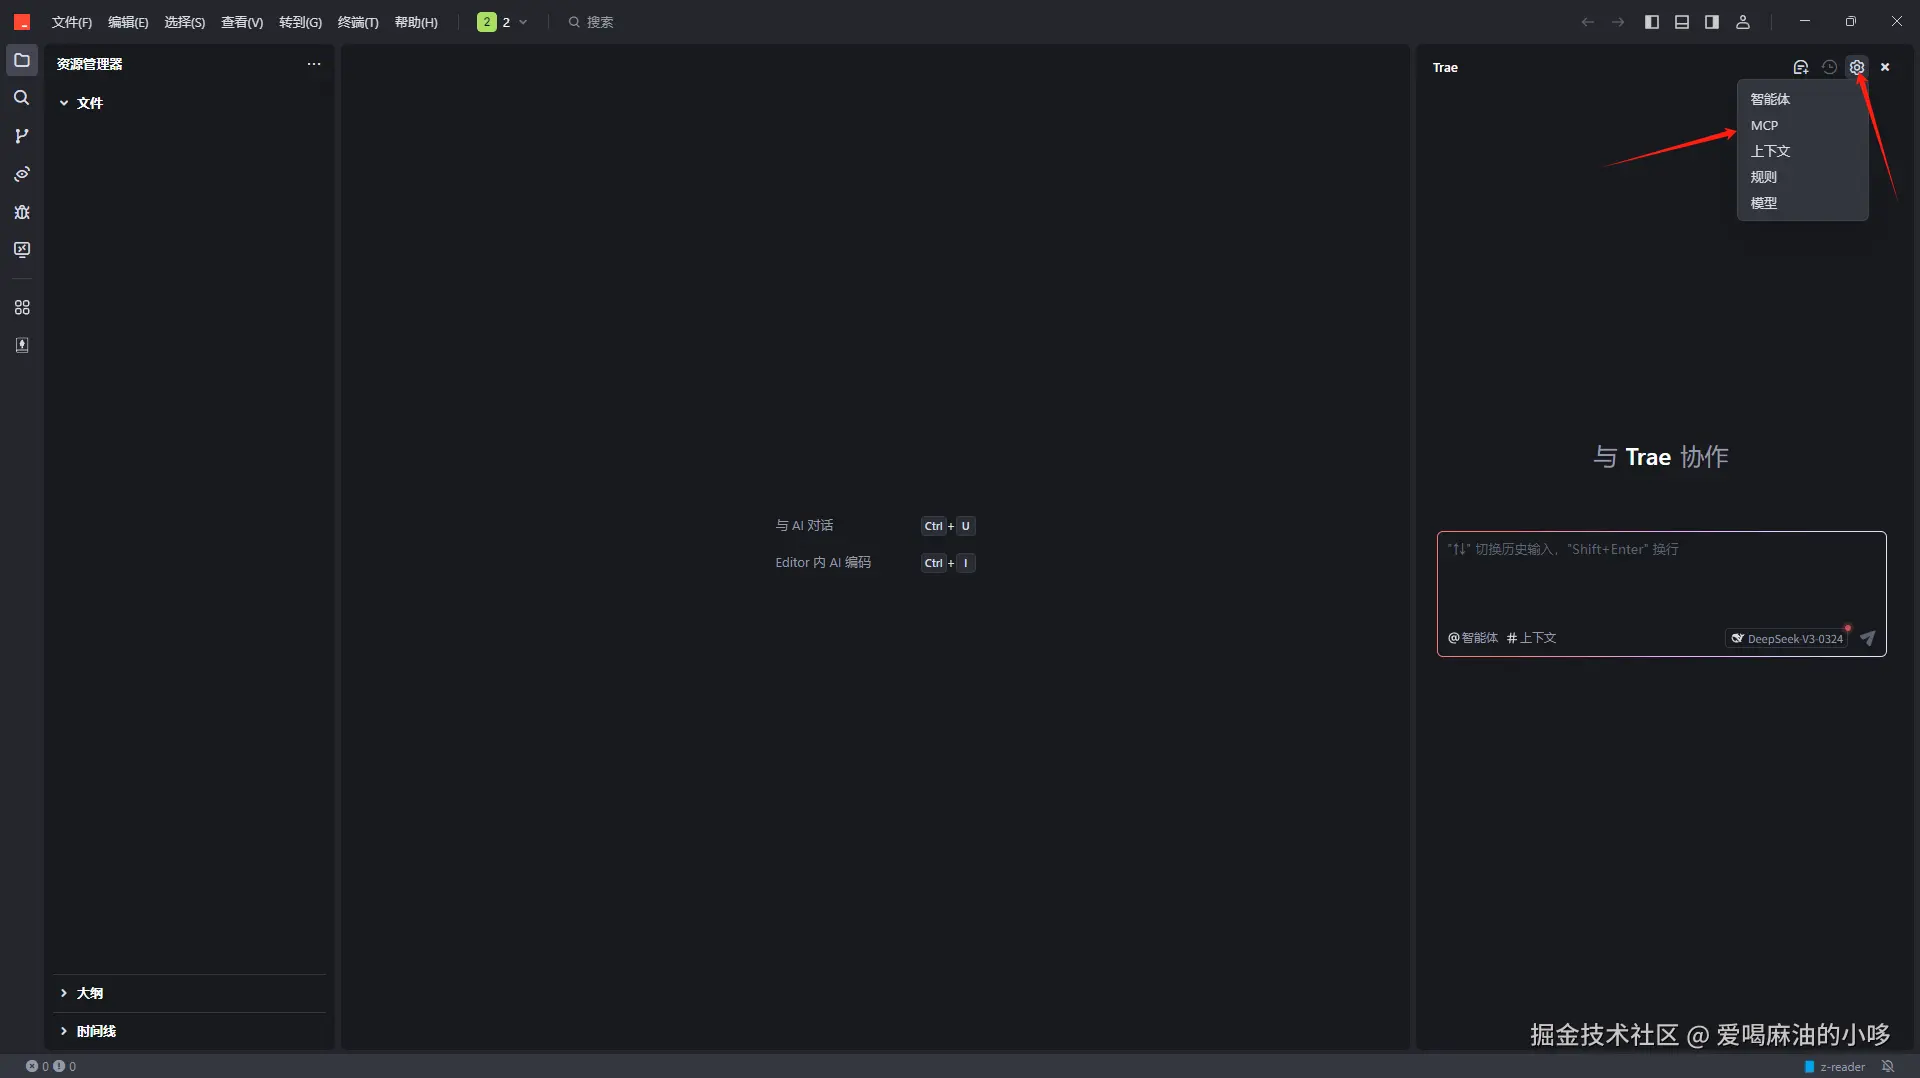Click the settings gear in the Trae panel

(x=1857, y=67)
